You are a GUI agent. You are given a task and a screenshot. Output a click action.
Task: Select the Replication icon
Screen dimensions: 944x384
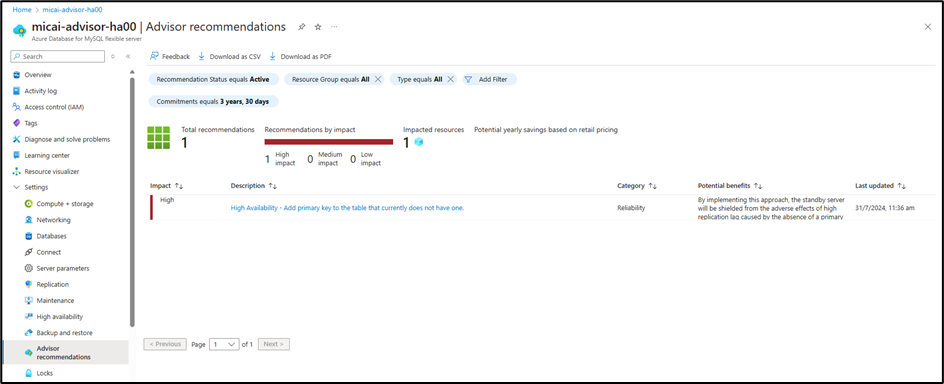(28, 284)
